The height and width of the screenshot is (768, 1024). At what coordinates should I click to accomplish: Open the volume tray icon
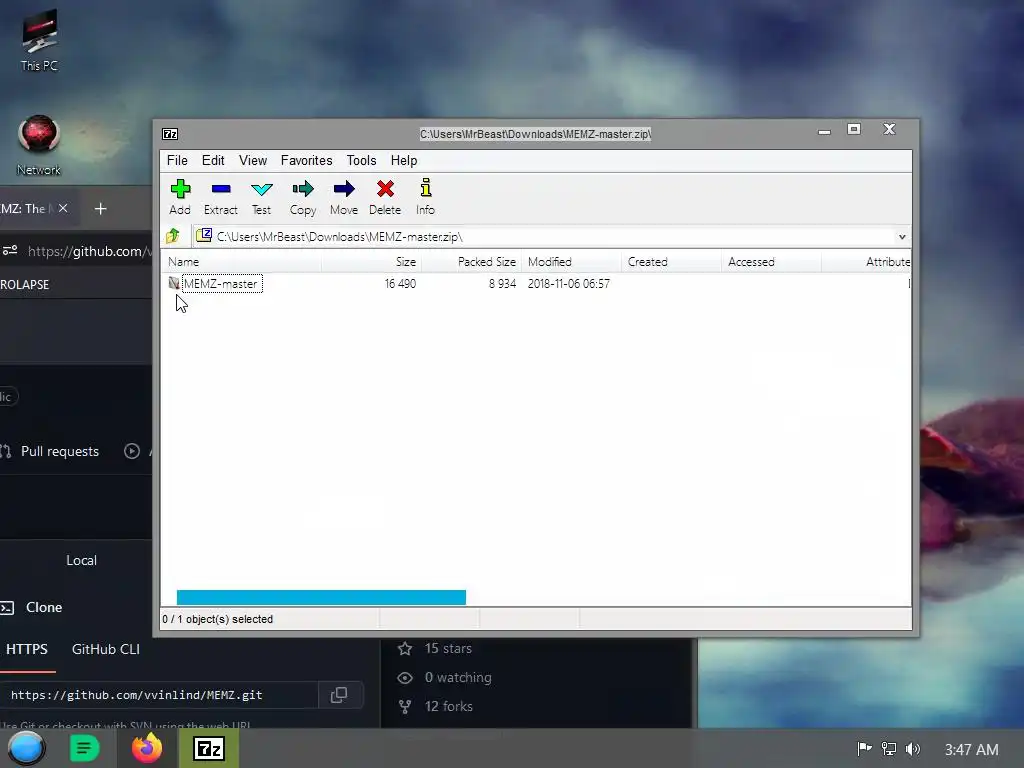[913, 748]
